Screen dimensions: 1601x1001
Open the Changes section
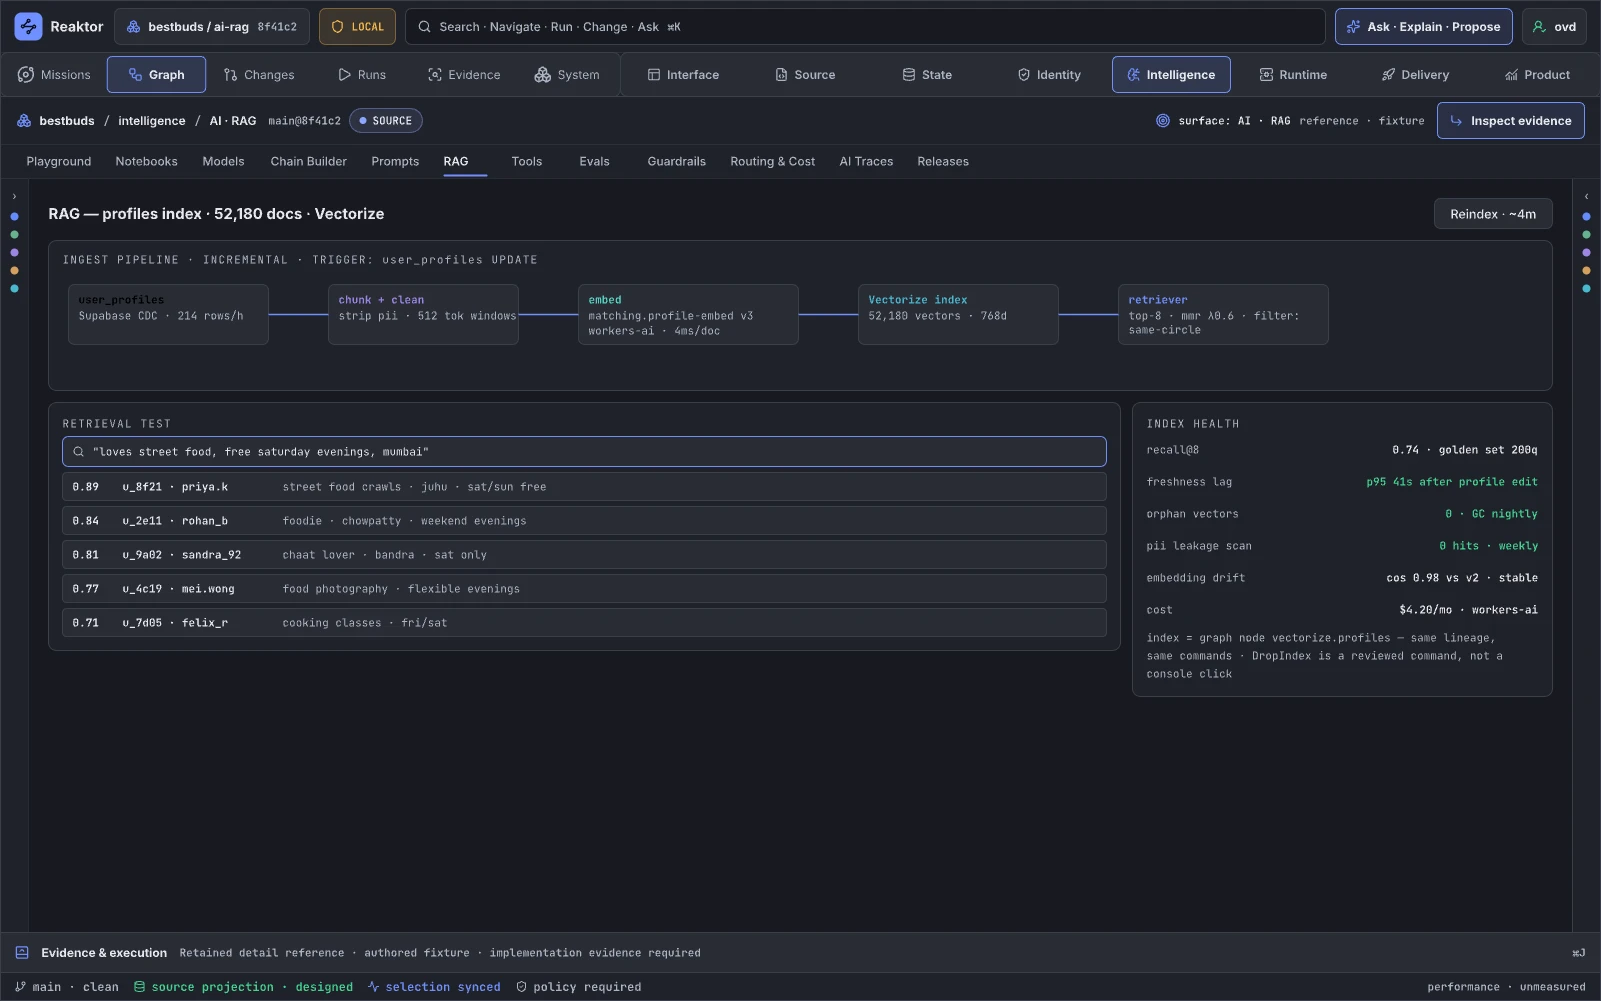click(259, 75)
